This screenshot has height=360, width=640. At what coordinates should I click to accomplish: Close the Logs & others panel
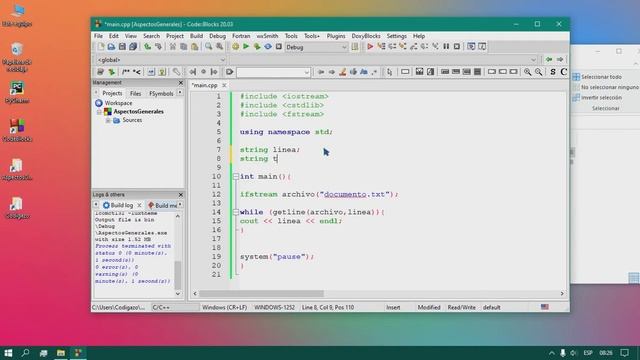181,195
